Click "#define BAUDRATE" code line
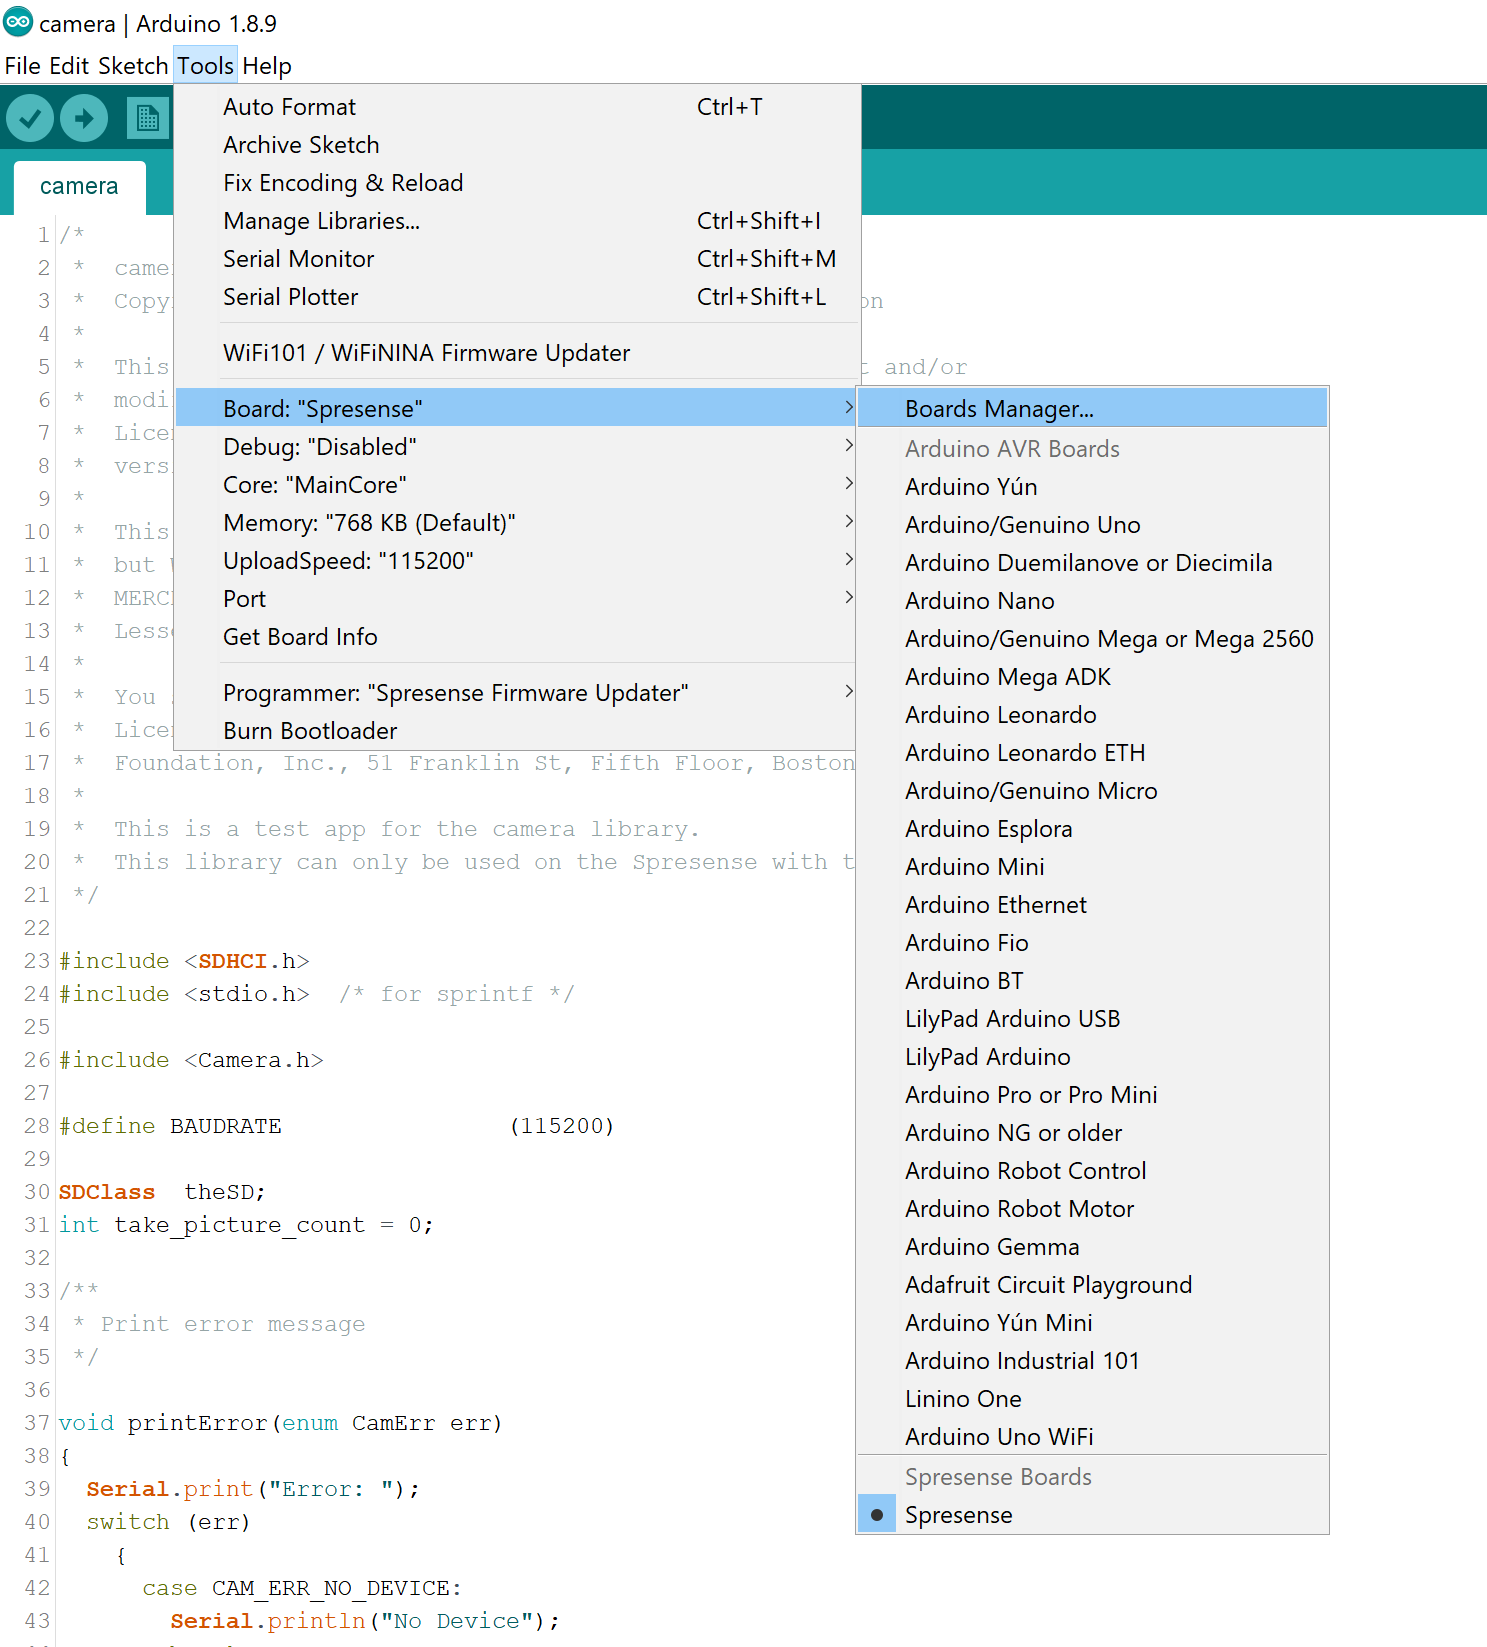Viewport: 1487px width, 1647px height. click(336, 1126)
